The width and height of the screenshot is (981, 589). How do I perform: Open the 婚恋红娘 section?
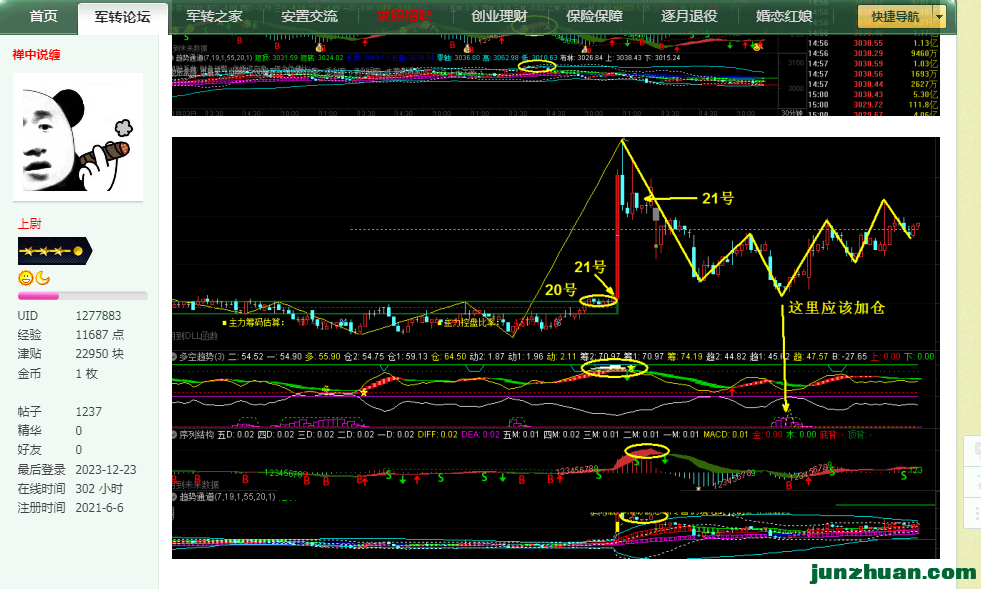pyautogui.click(x=783, y=16)
